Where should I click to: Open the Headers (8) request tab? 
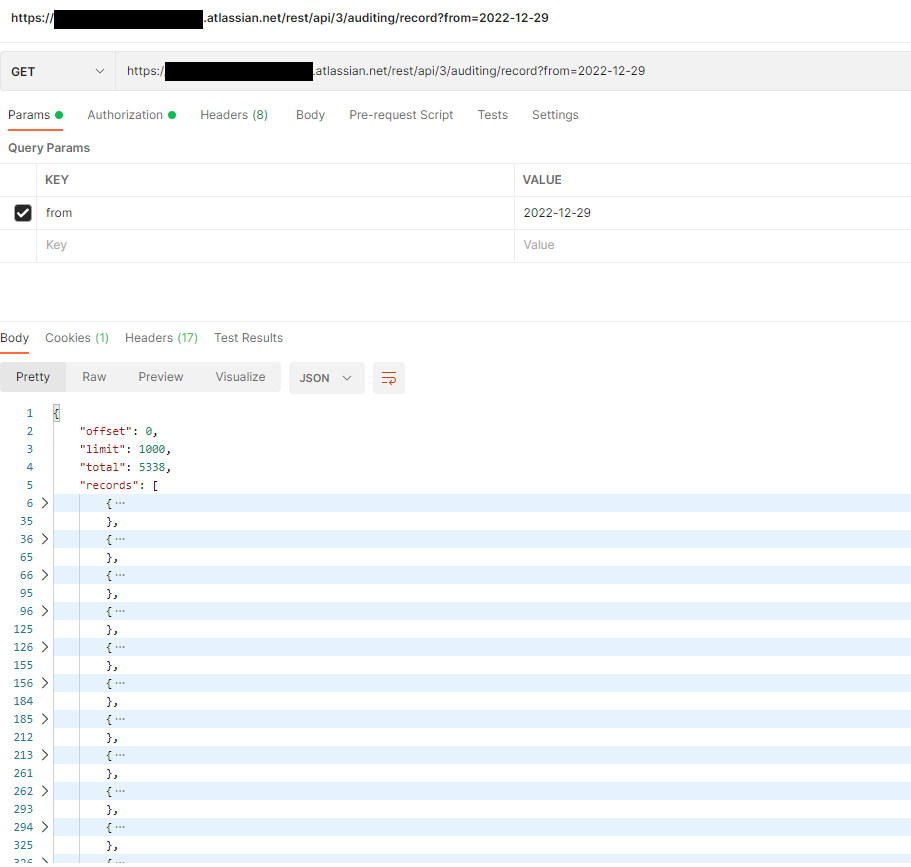[233, 115]
